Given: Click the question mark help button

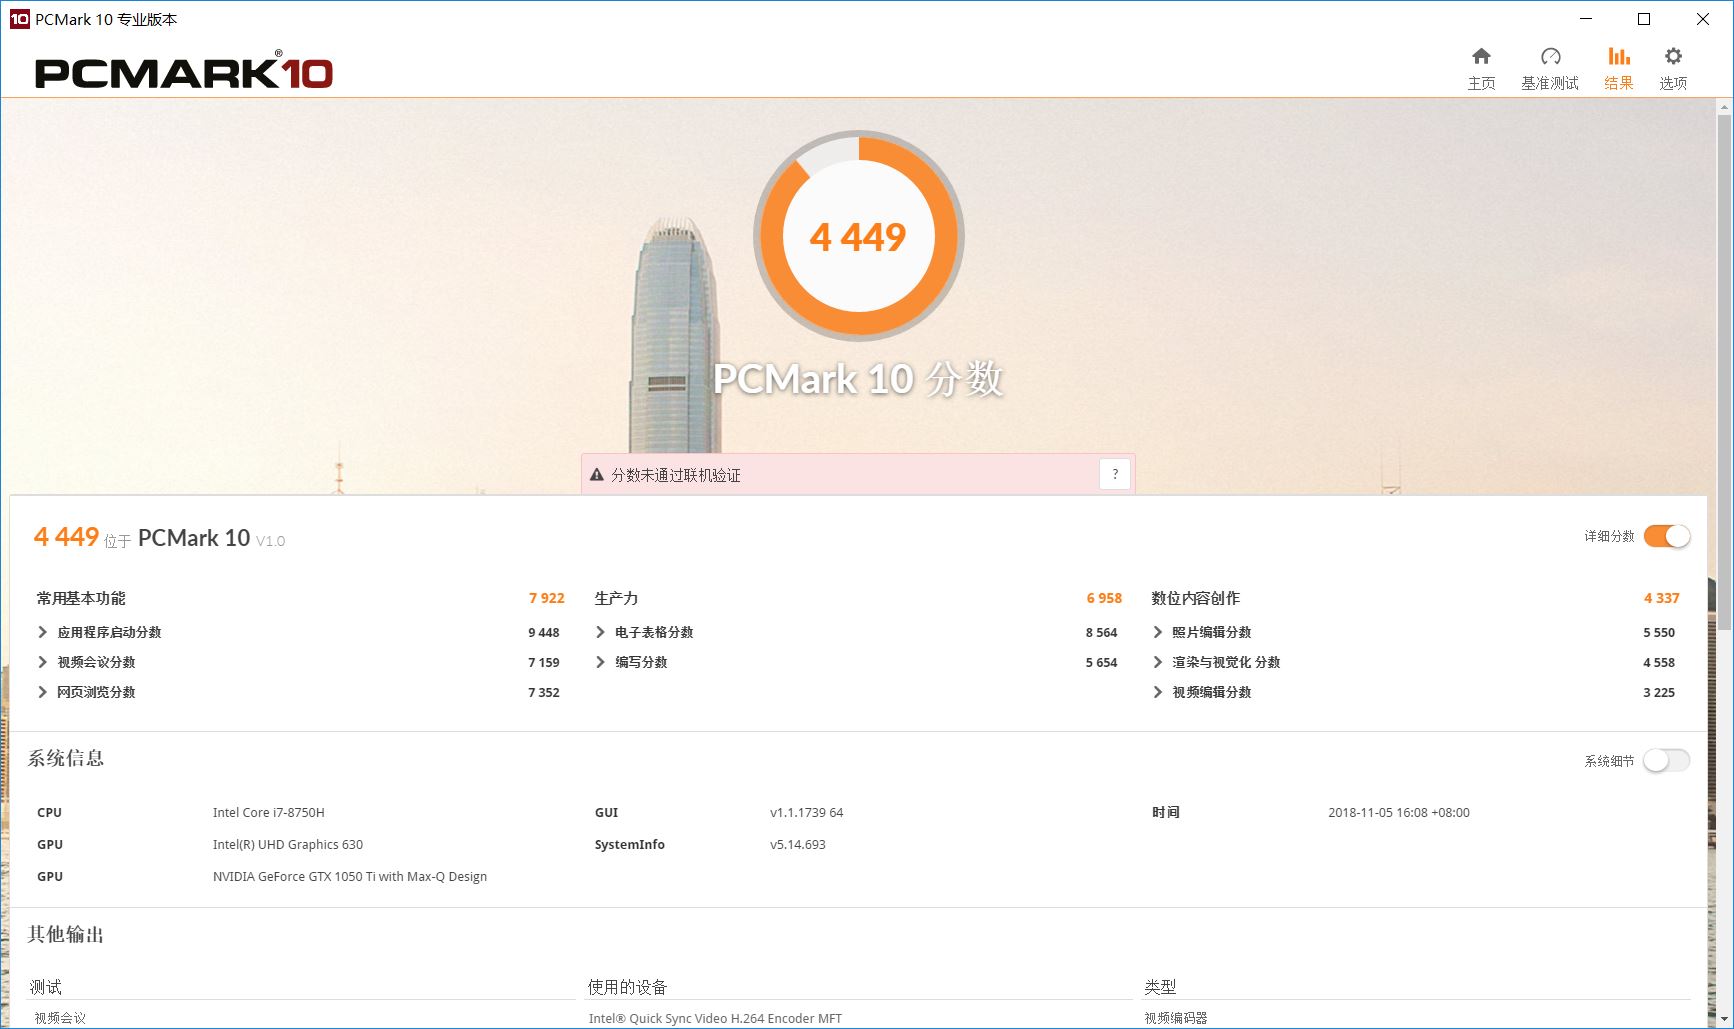Looking at the screenshot, I should 1115,474.
